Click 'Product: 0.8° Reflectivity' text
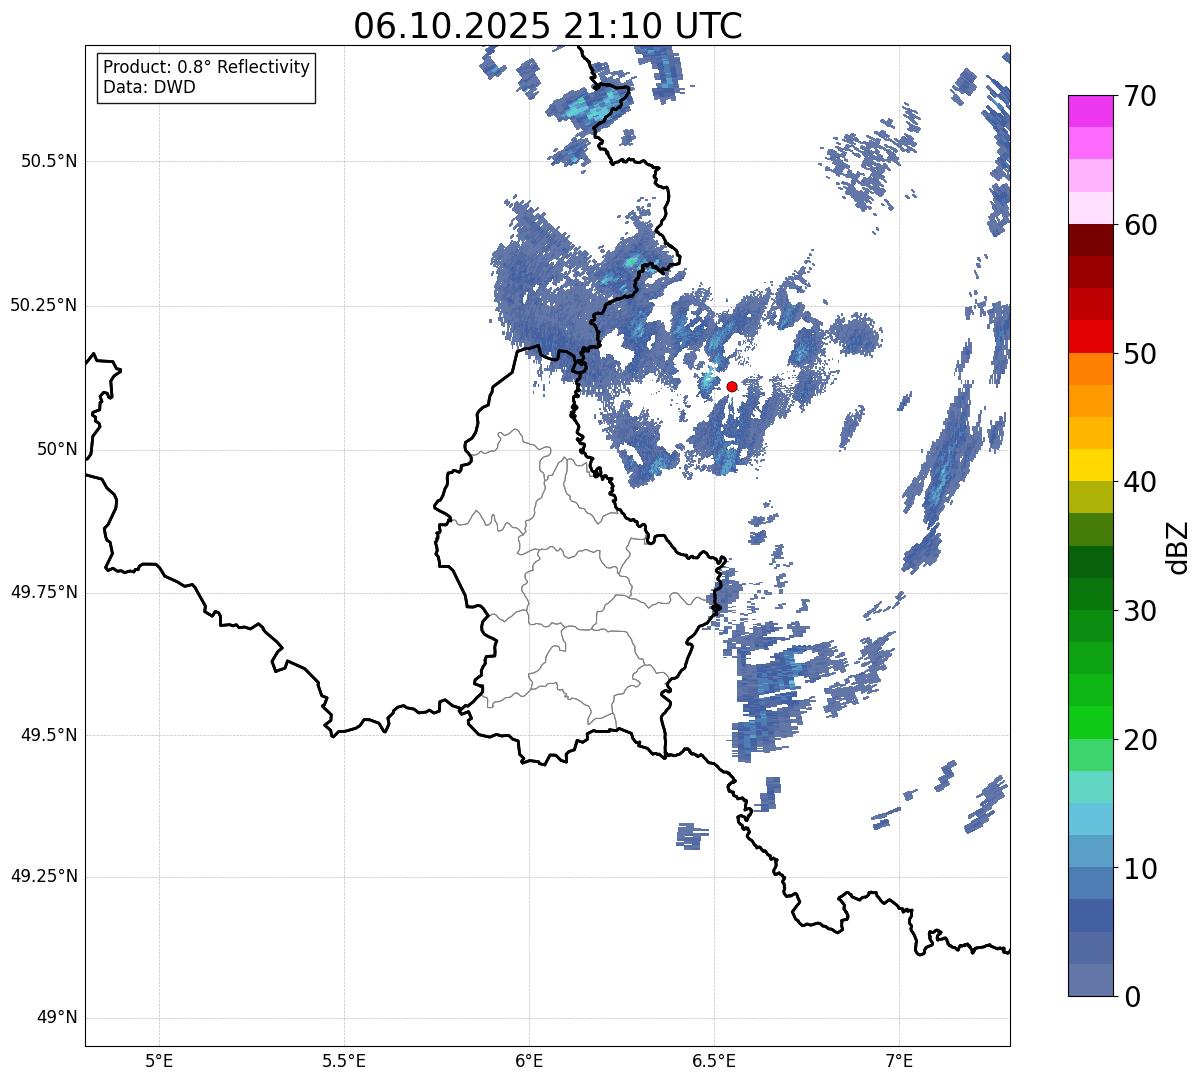The image size is (1202, 1081). pyautogui.click(x=207, y=67)
